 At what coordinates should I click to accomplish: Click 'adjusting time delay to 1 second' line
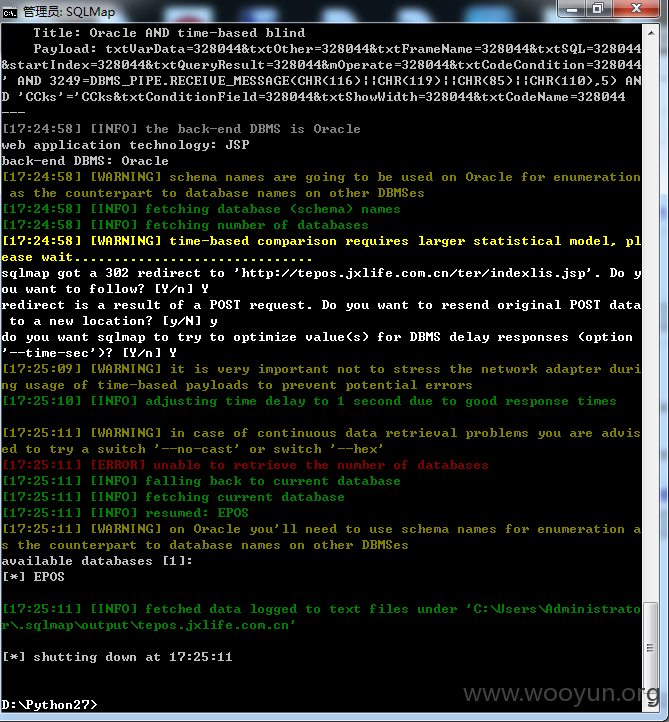[309, 401]
